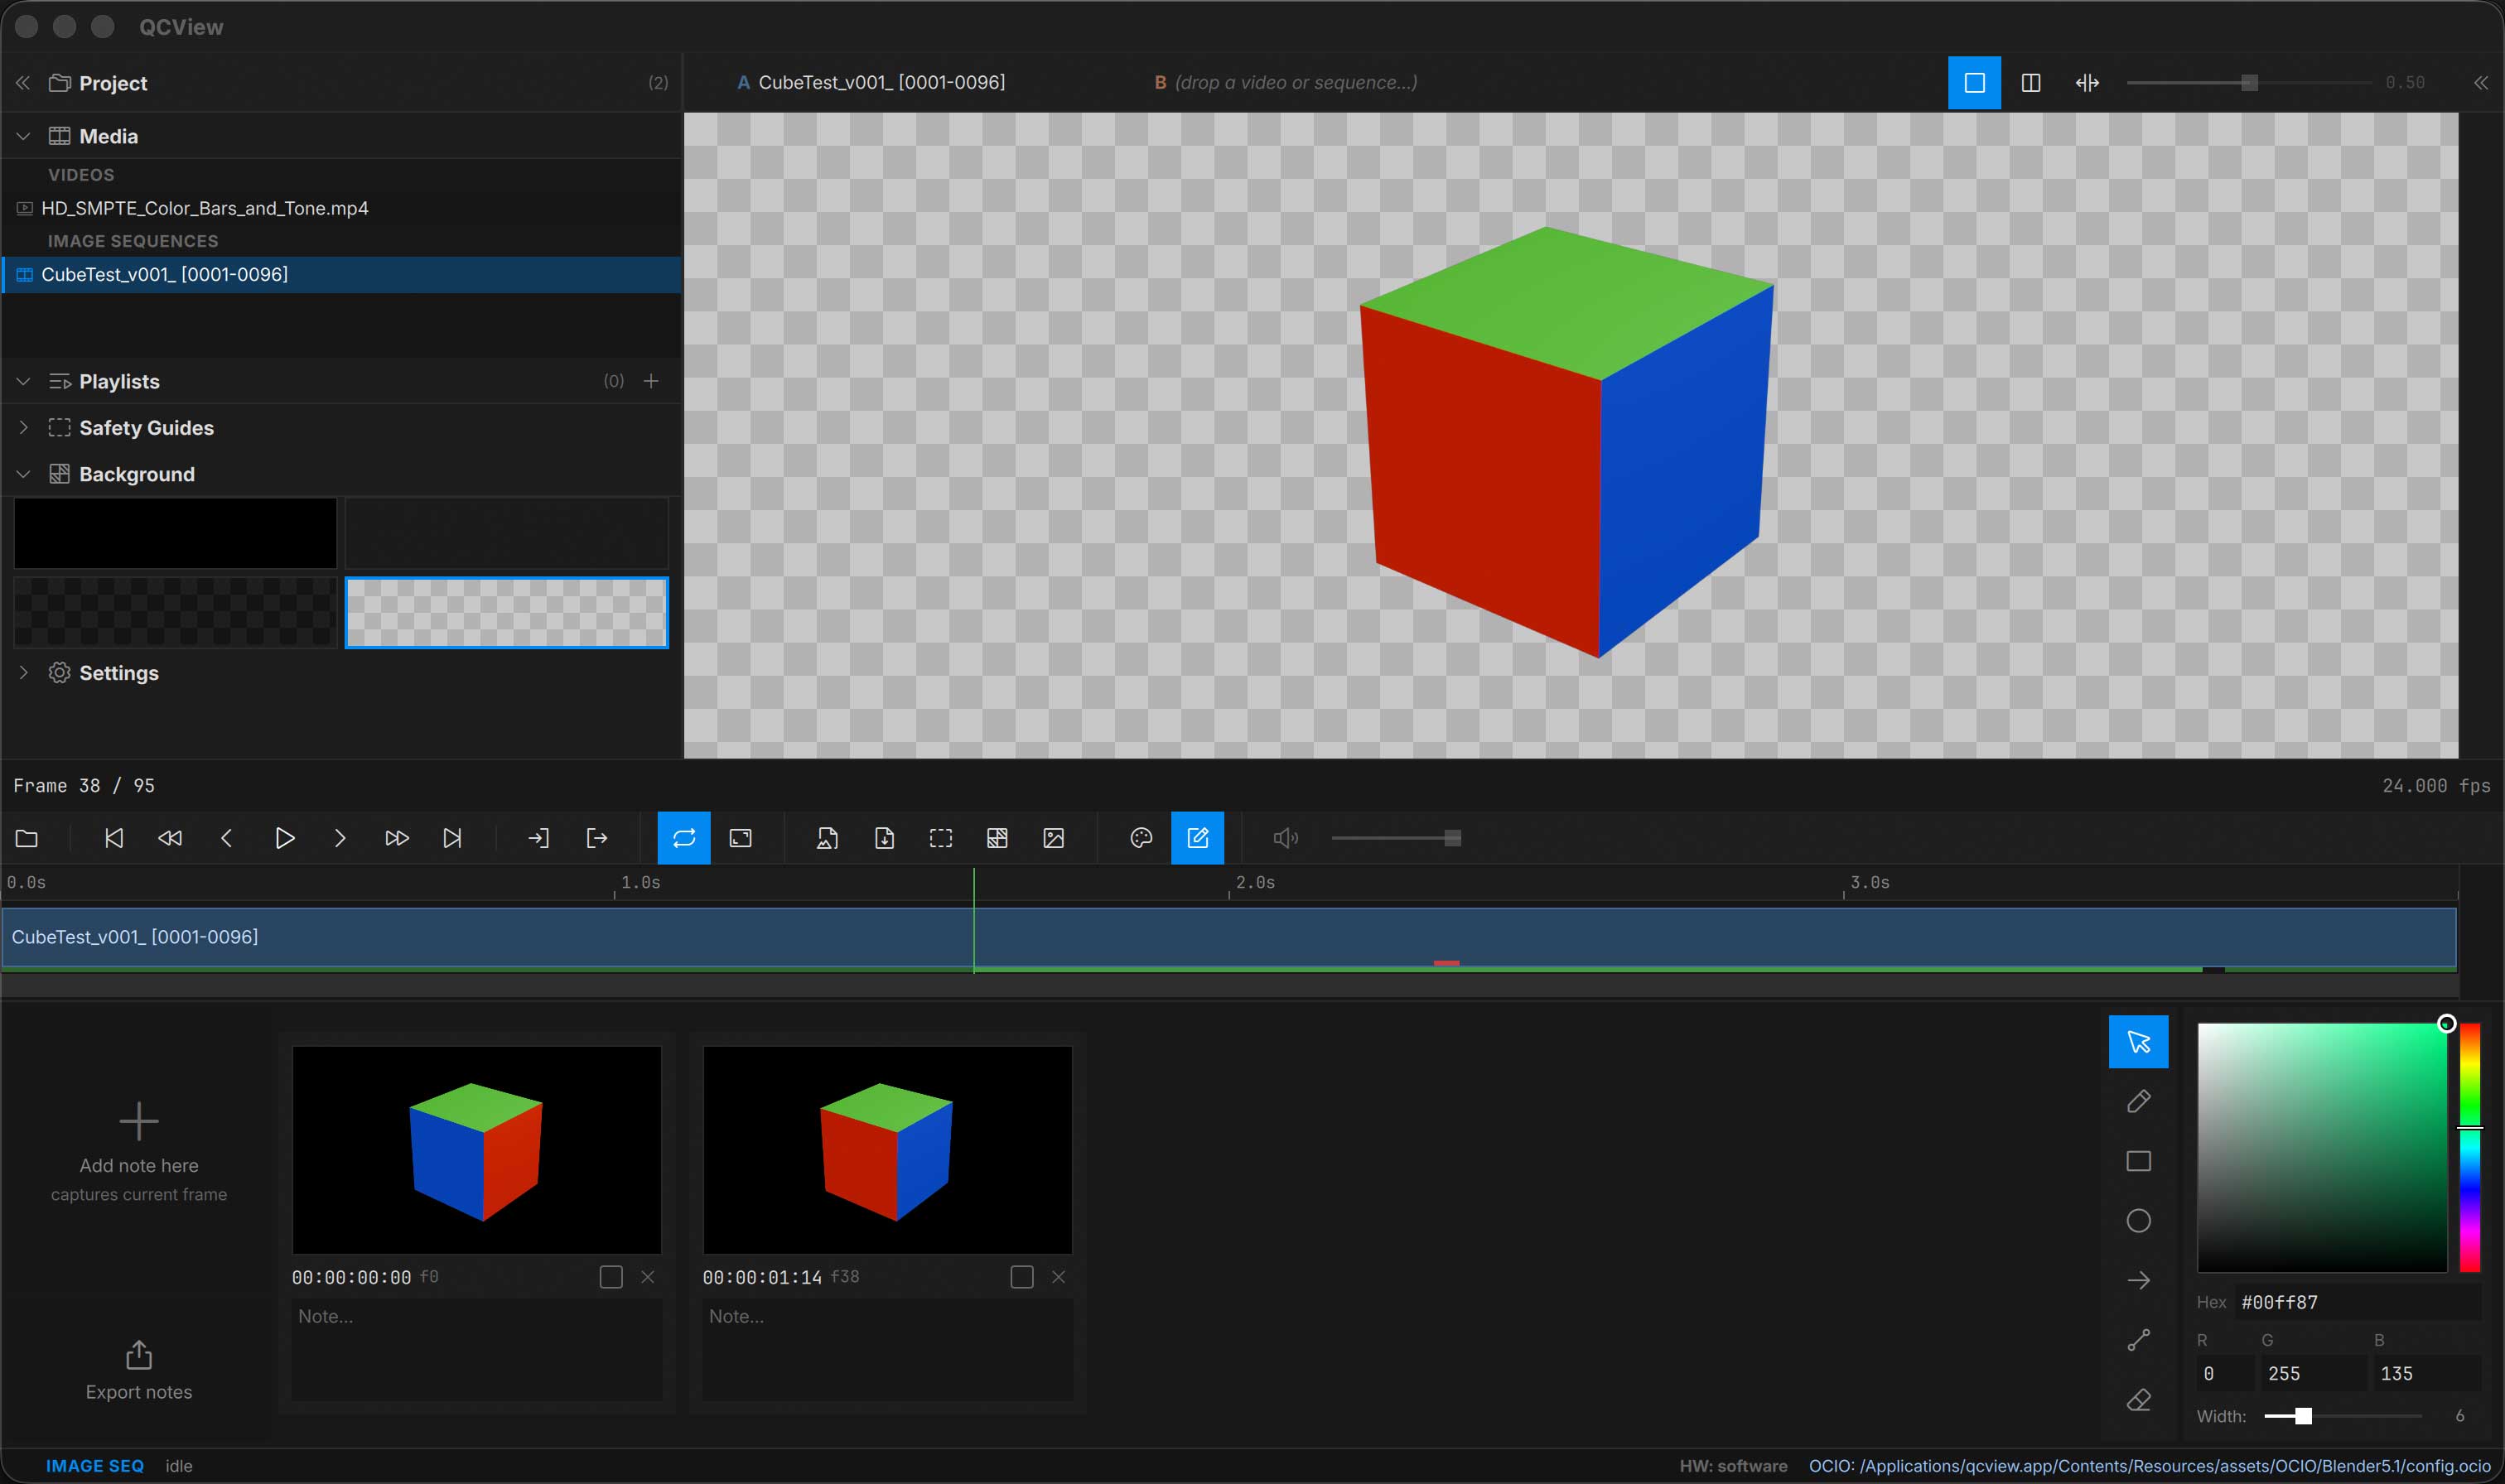Select the line annotation tool
The width and height of the screenshot is (2505, 1484).
click(2139, 1340)
